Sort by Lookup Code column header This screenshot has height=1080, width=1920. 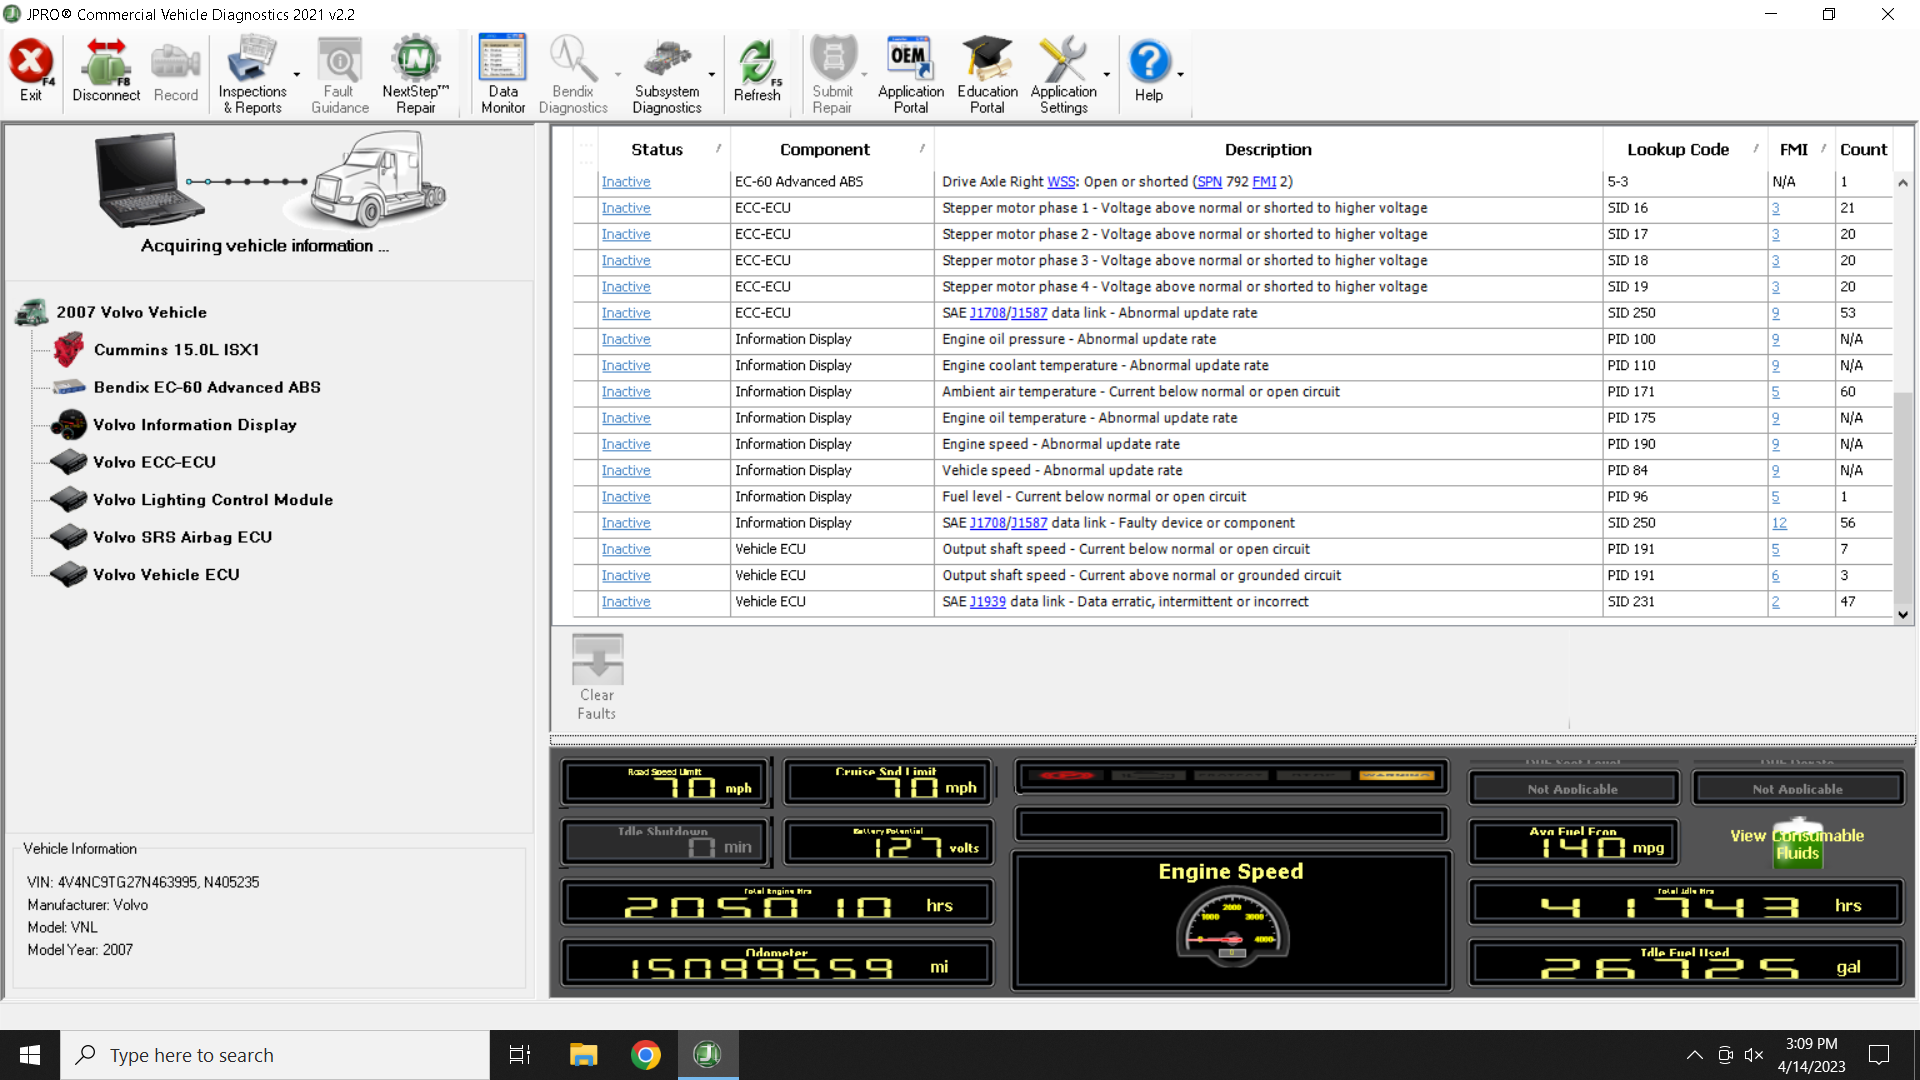[1678, 150]
